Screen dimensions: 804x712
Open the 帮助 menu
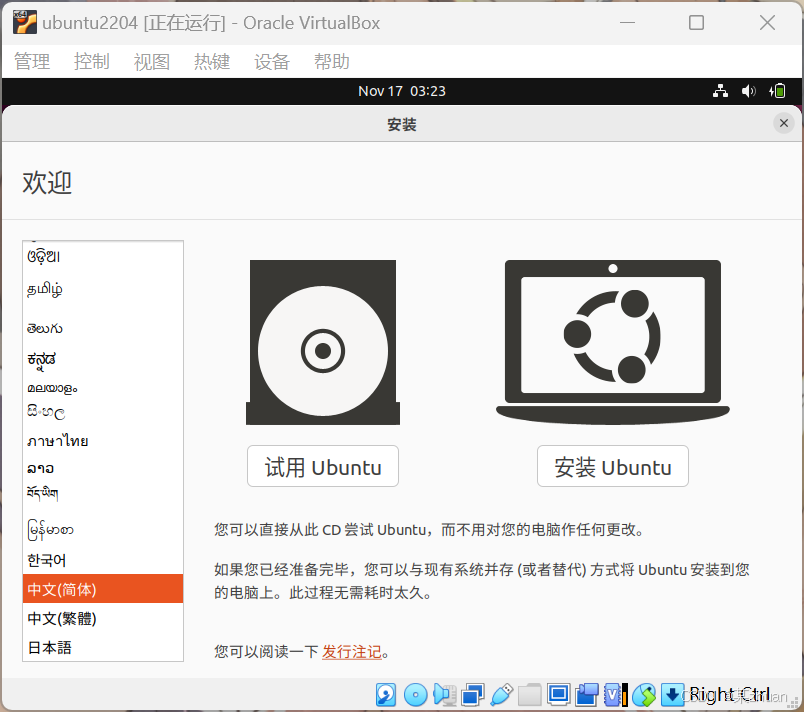pos(332,62)
